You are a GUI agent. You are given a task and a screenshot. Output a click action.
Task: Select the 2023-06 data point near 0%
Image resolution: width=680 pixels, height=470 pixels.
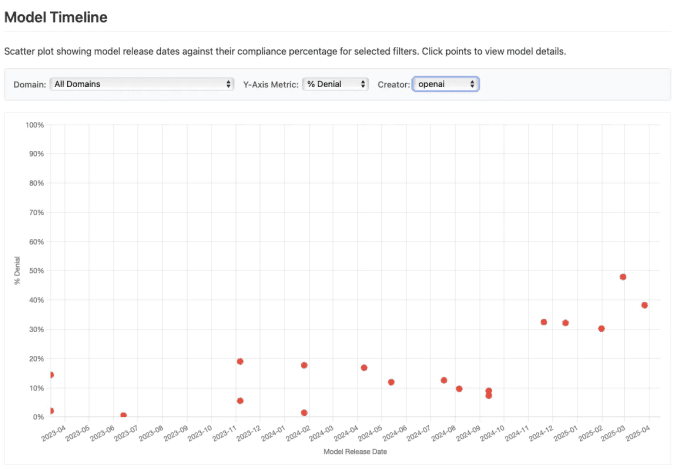(x=123, y=415)
